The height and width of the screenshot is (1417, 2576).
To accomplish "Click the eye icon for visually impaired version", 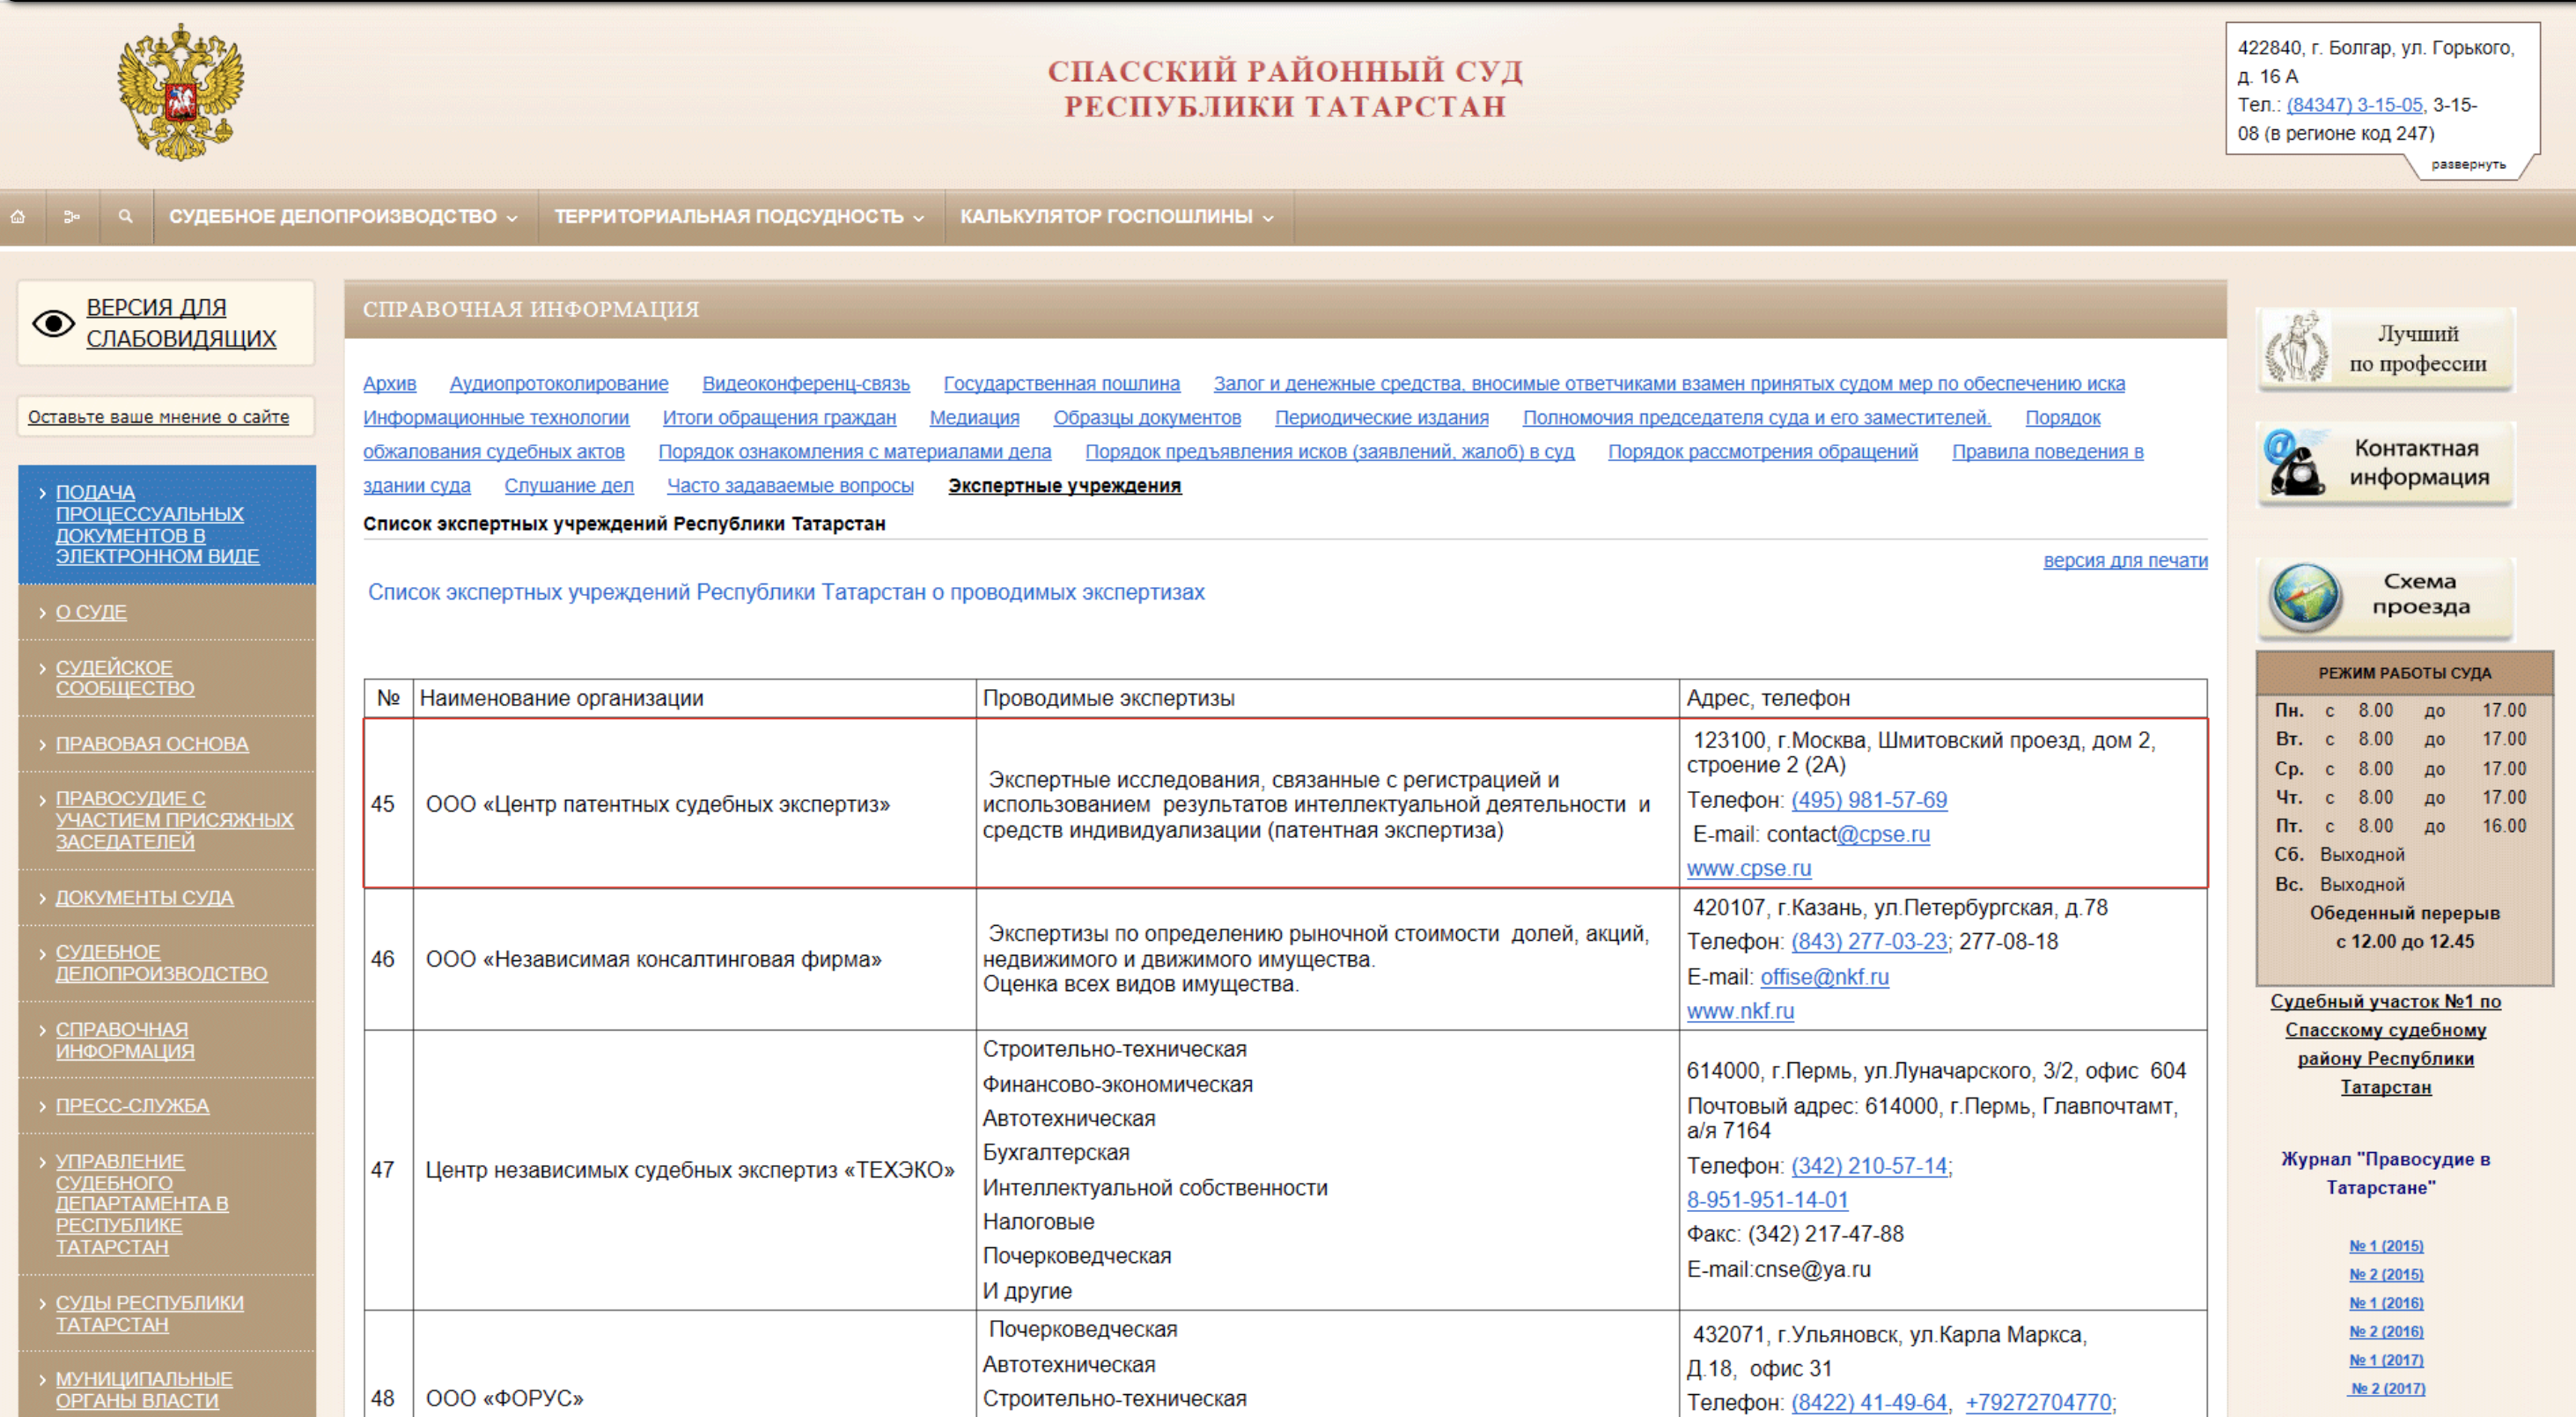I will [51, 322].
